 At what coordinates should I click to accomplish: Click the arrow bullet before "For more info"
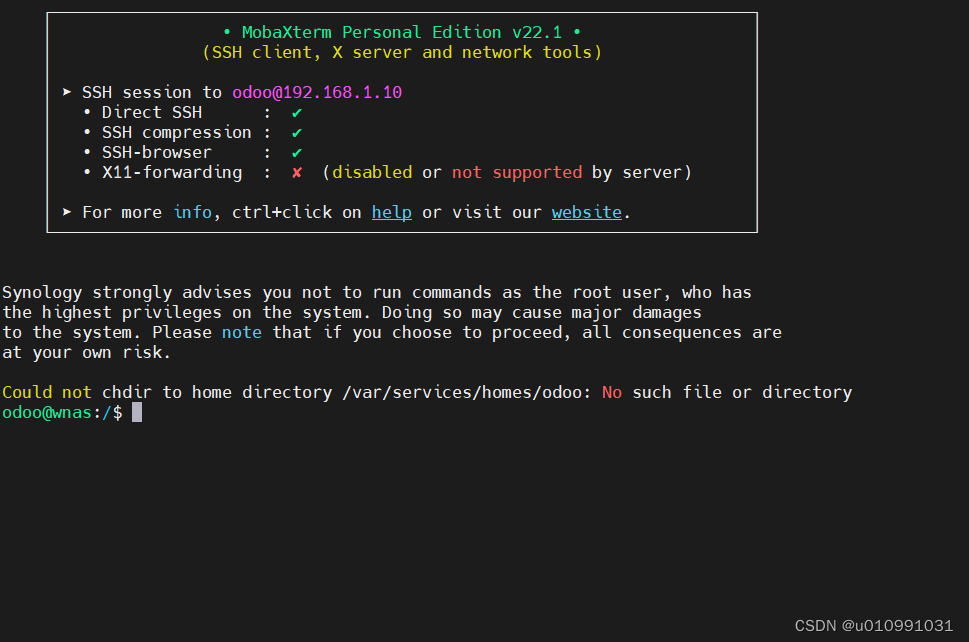click(x=67, y=212)
